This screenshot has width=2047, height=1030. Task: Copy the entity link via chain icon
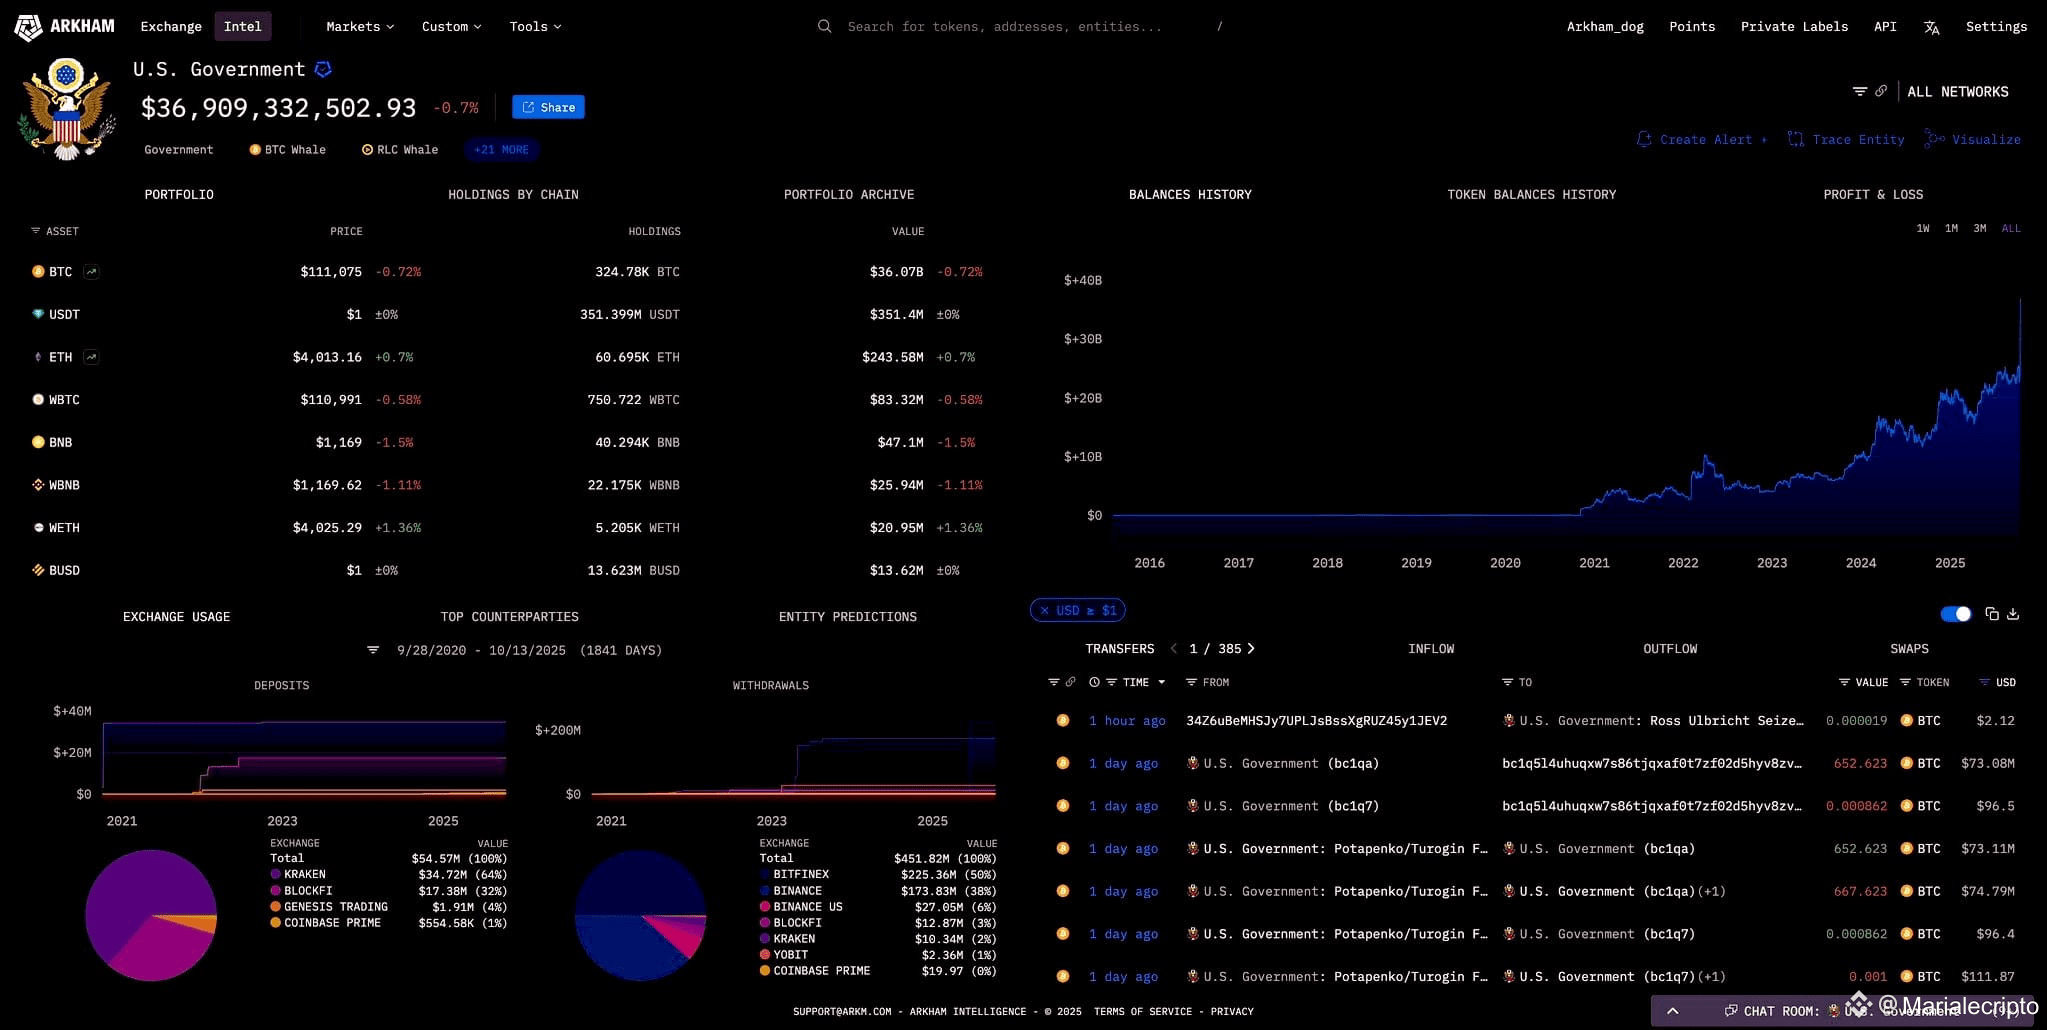coord(1881,90)
